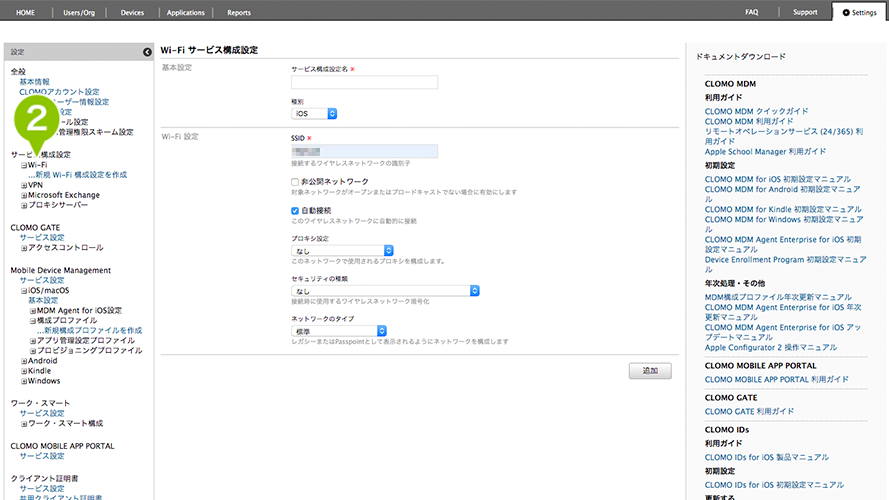The width and height of the screenshot is (889, 500).
Task: Collapse iOS/macOS tree node
Action: point(24,291)
